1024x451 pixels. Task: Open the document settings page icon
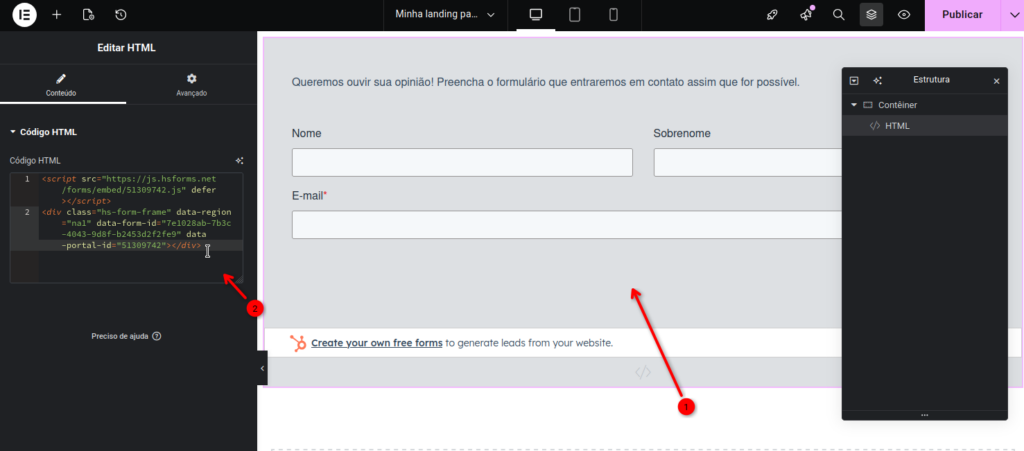88,15
